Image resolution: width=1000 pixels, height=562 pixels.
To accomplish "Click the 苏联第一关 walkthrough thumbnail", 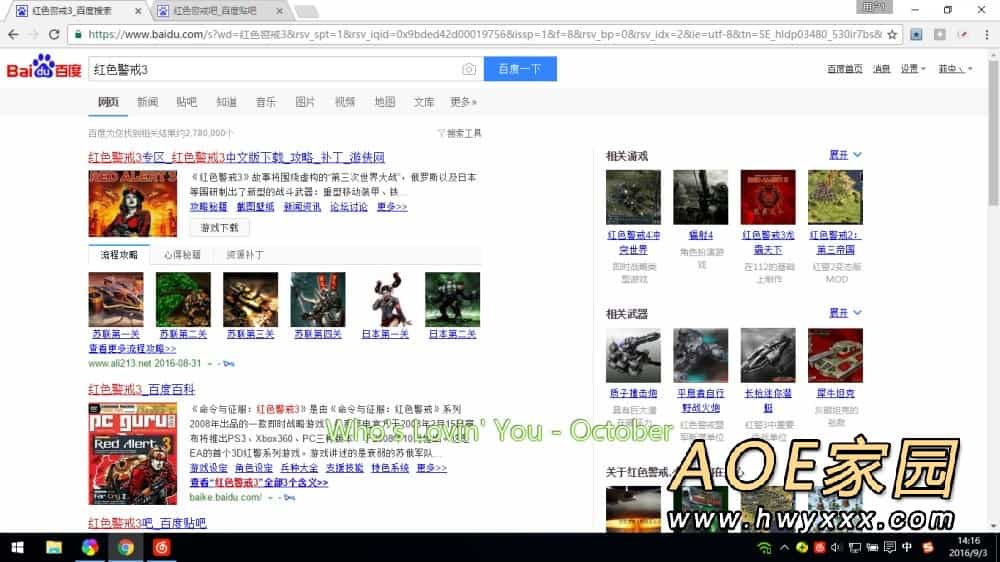I will 115,299.
